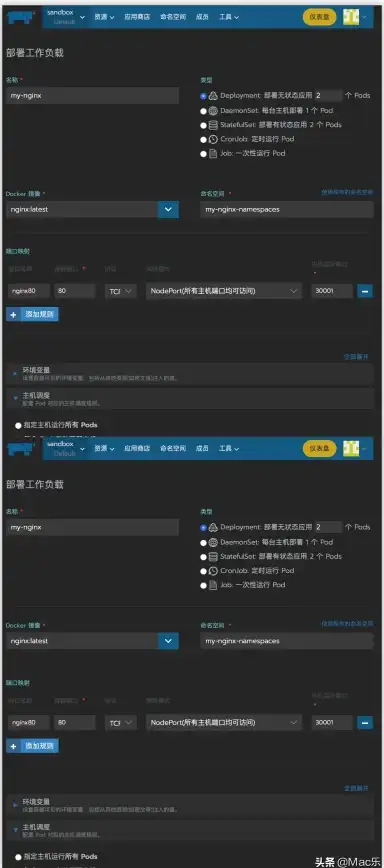Select the StatefulSet radio in the upper form
This screenshot has width=384, height=868.
204,125
